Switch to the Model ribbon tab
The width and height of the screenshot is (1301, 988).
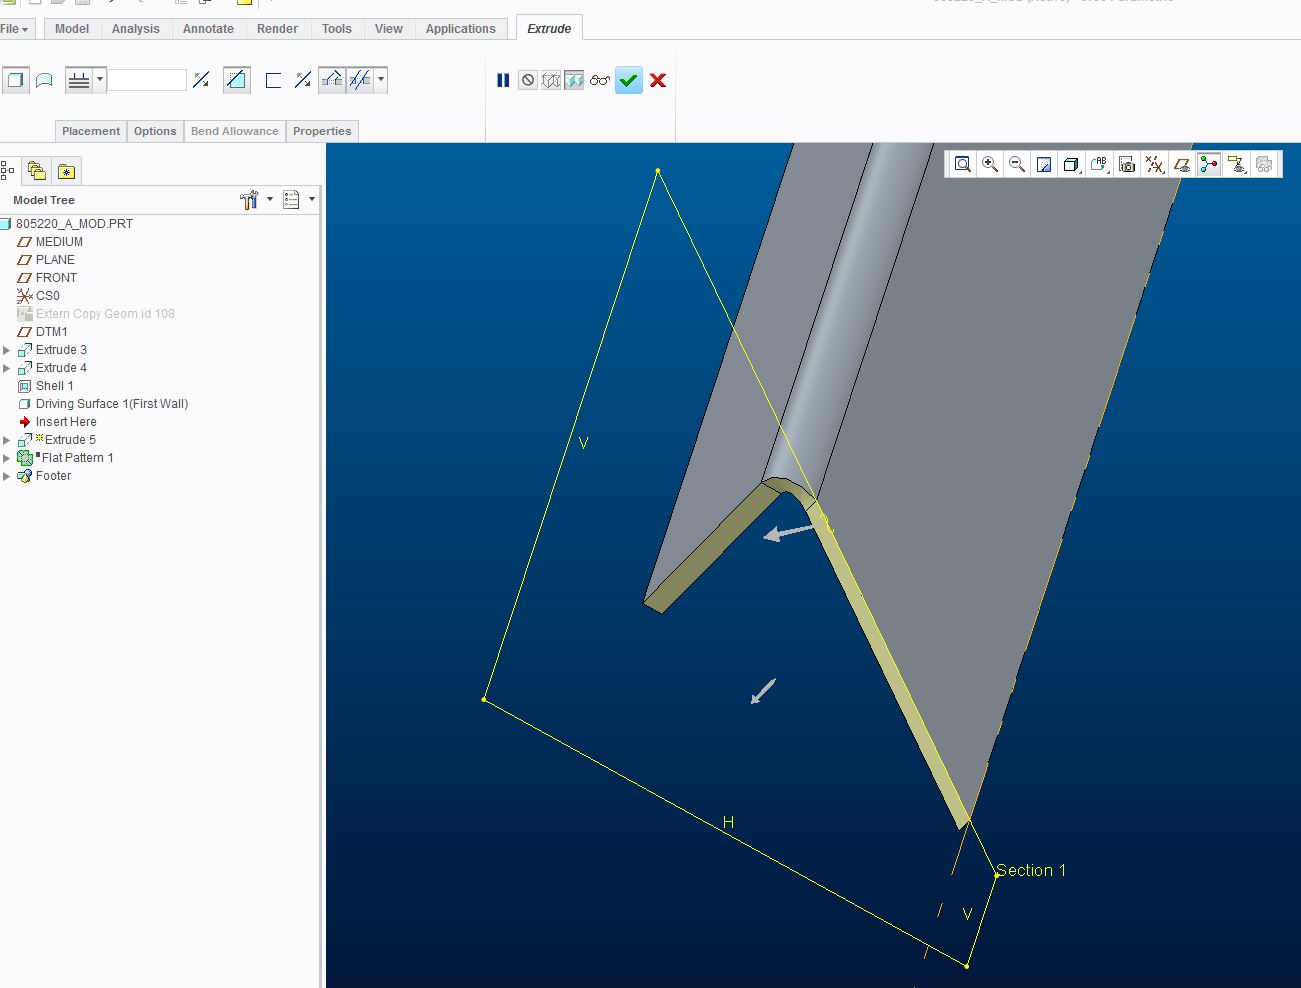(x=72, y=29)
